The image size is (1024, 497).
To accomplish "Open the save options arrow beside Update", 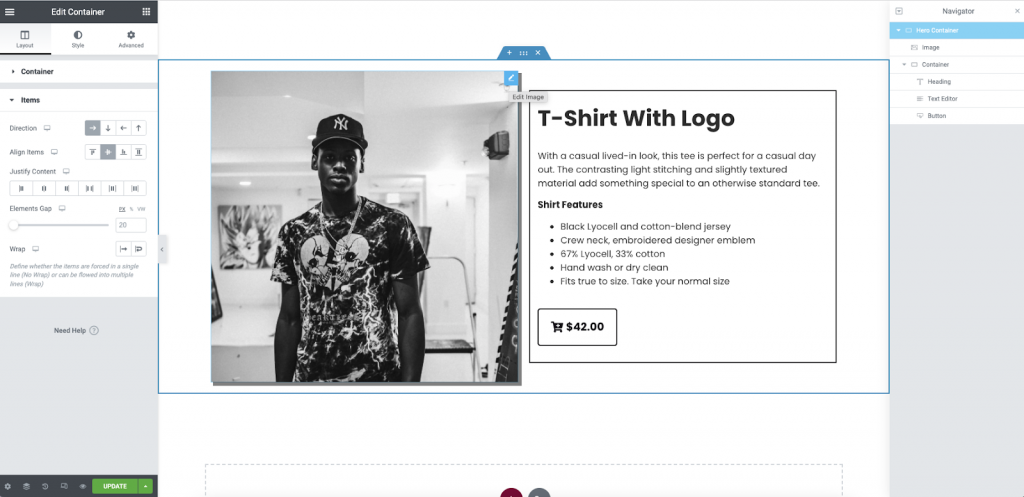I will pos(146,487).
